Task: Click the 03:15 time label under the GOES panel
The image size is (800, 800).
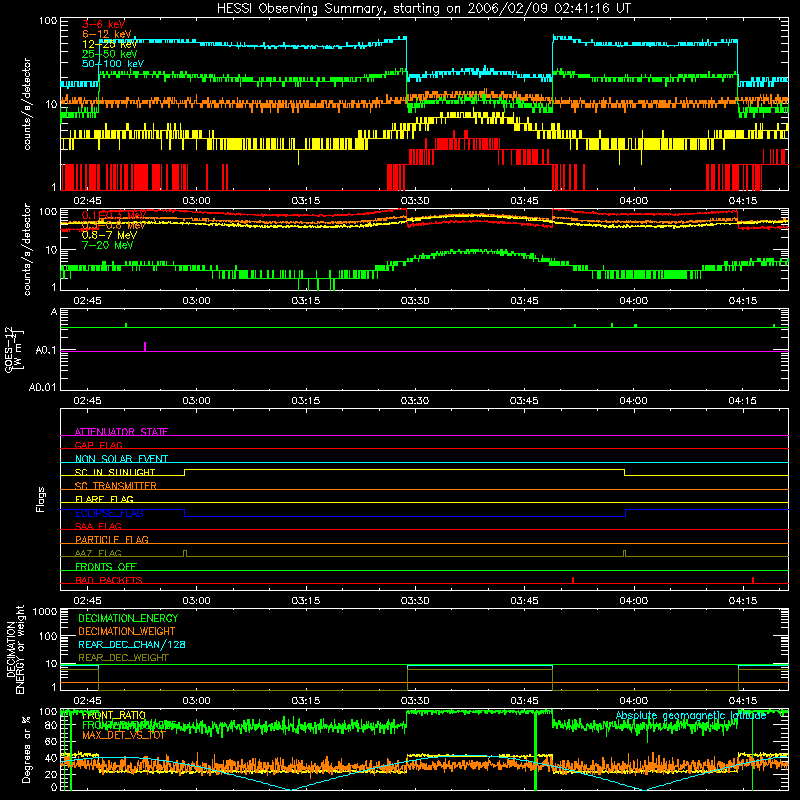Action: [305, 401]
